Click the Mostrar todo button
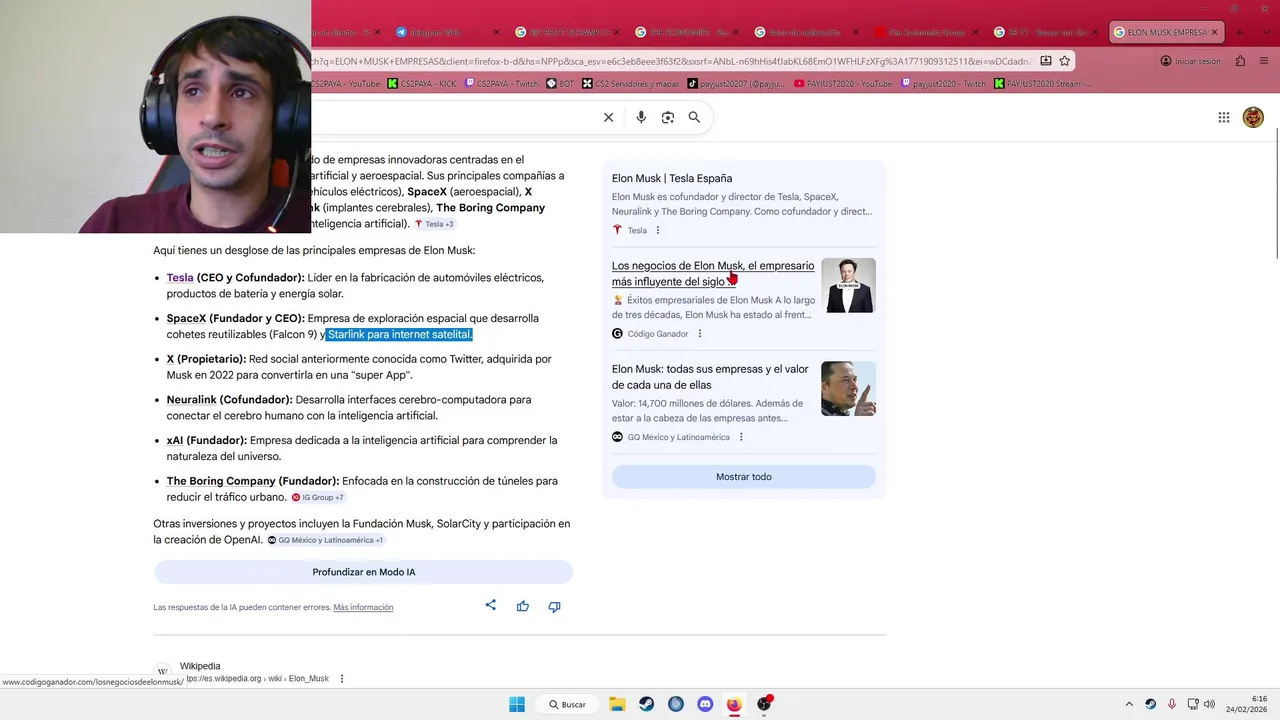The image size is (1280, 720). [x=744, y=477]
